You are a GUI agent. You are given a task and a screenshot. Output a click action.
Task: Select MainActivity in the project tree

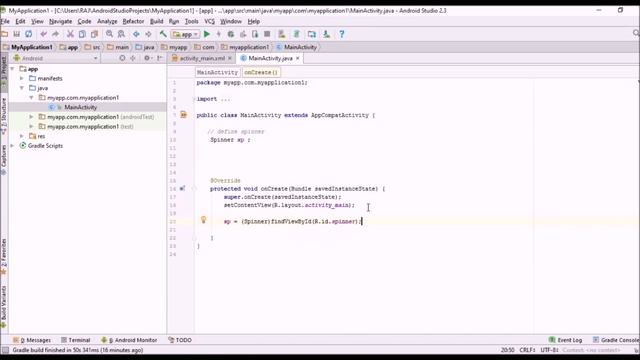click(x=80, y=107)
